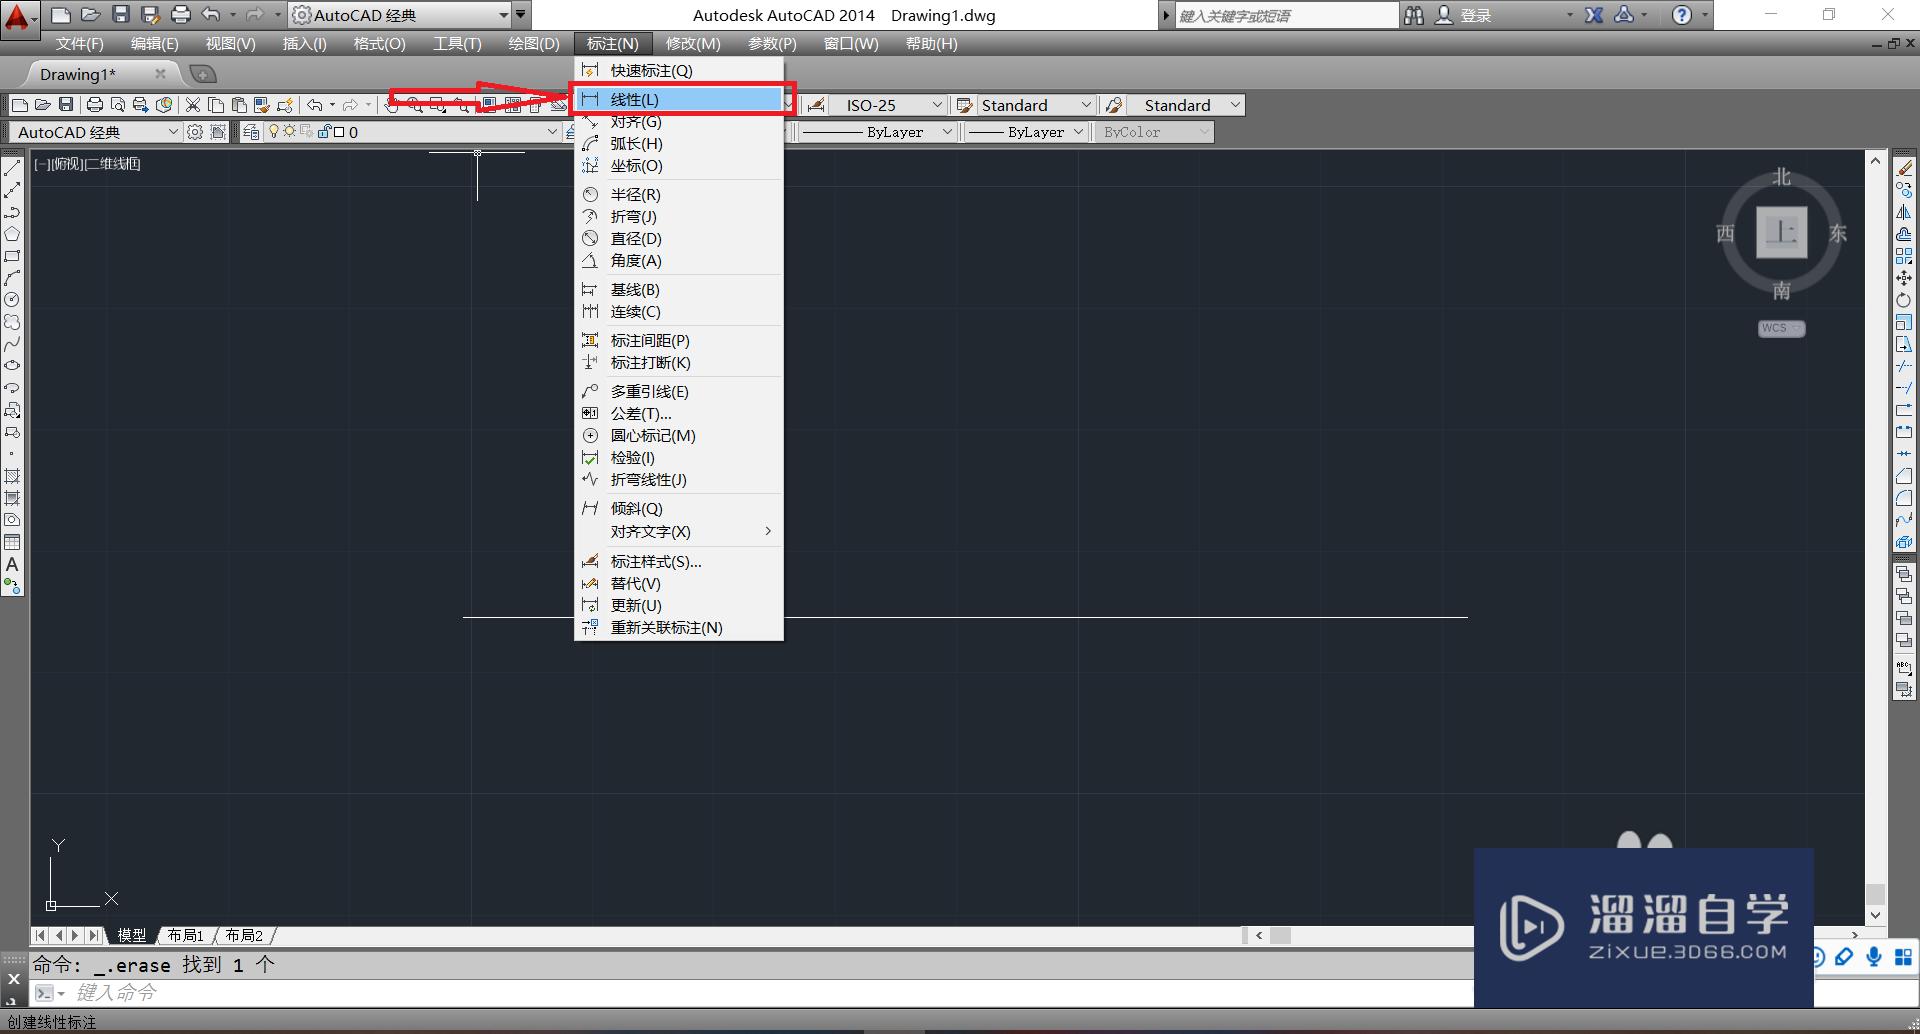1920x1034 pixels.
Task: Switch to the 布局1 layout tab
Action: [186, 935]
